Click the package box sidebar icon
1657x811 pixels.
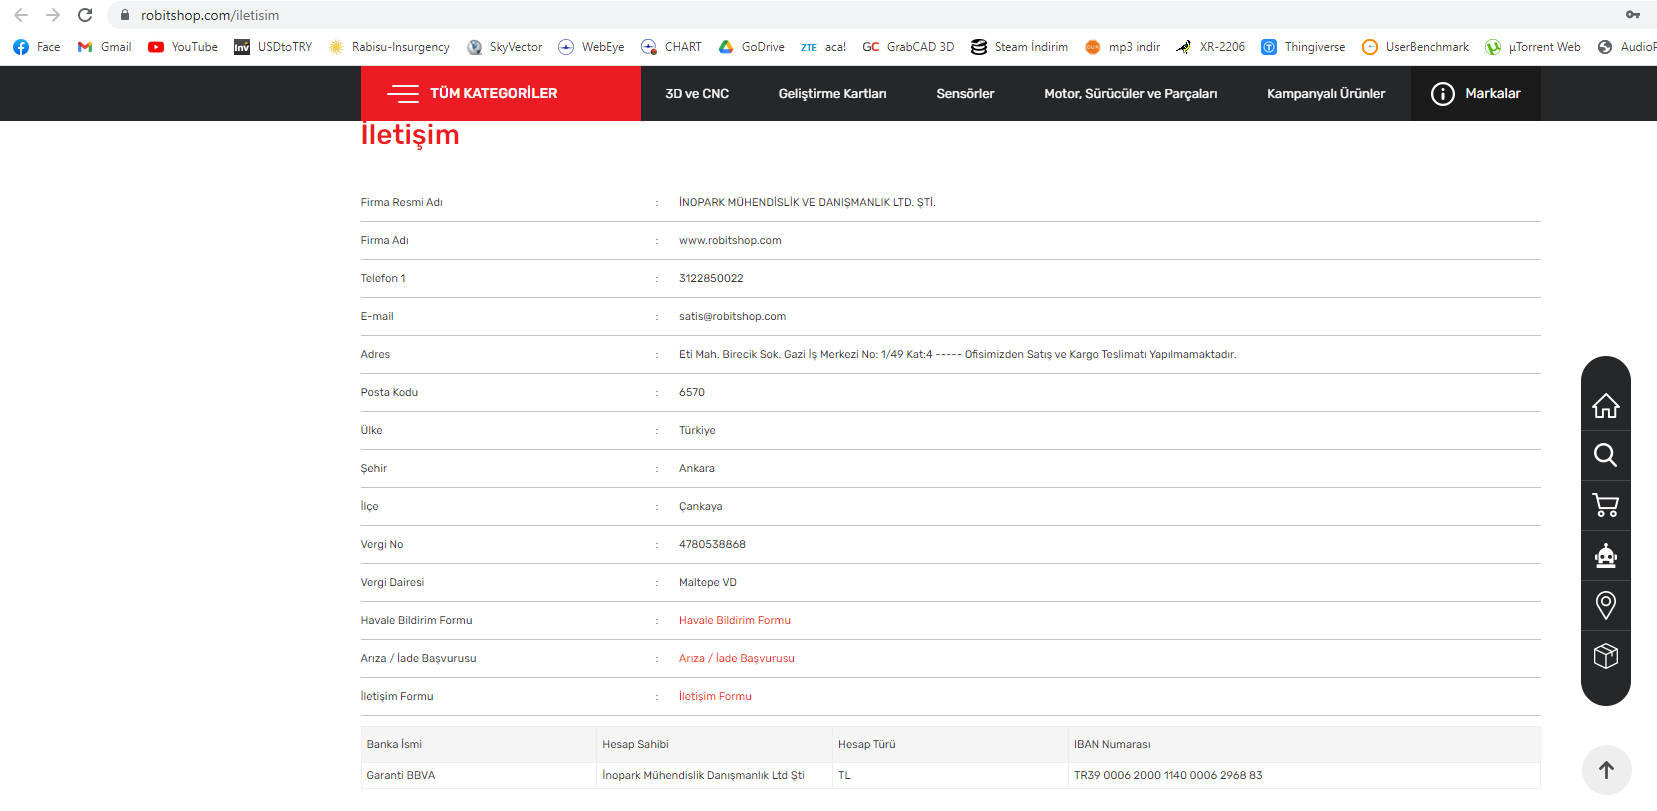1605,656
